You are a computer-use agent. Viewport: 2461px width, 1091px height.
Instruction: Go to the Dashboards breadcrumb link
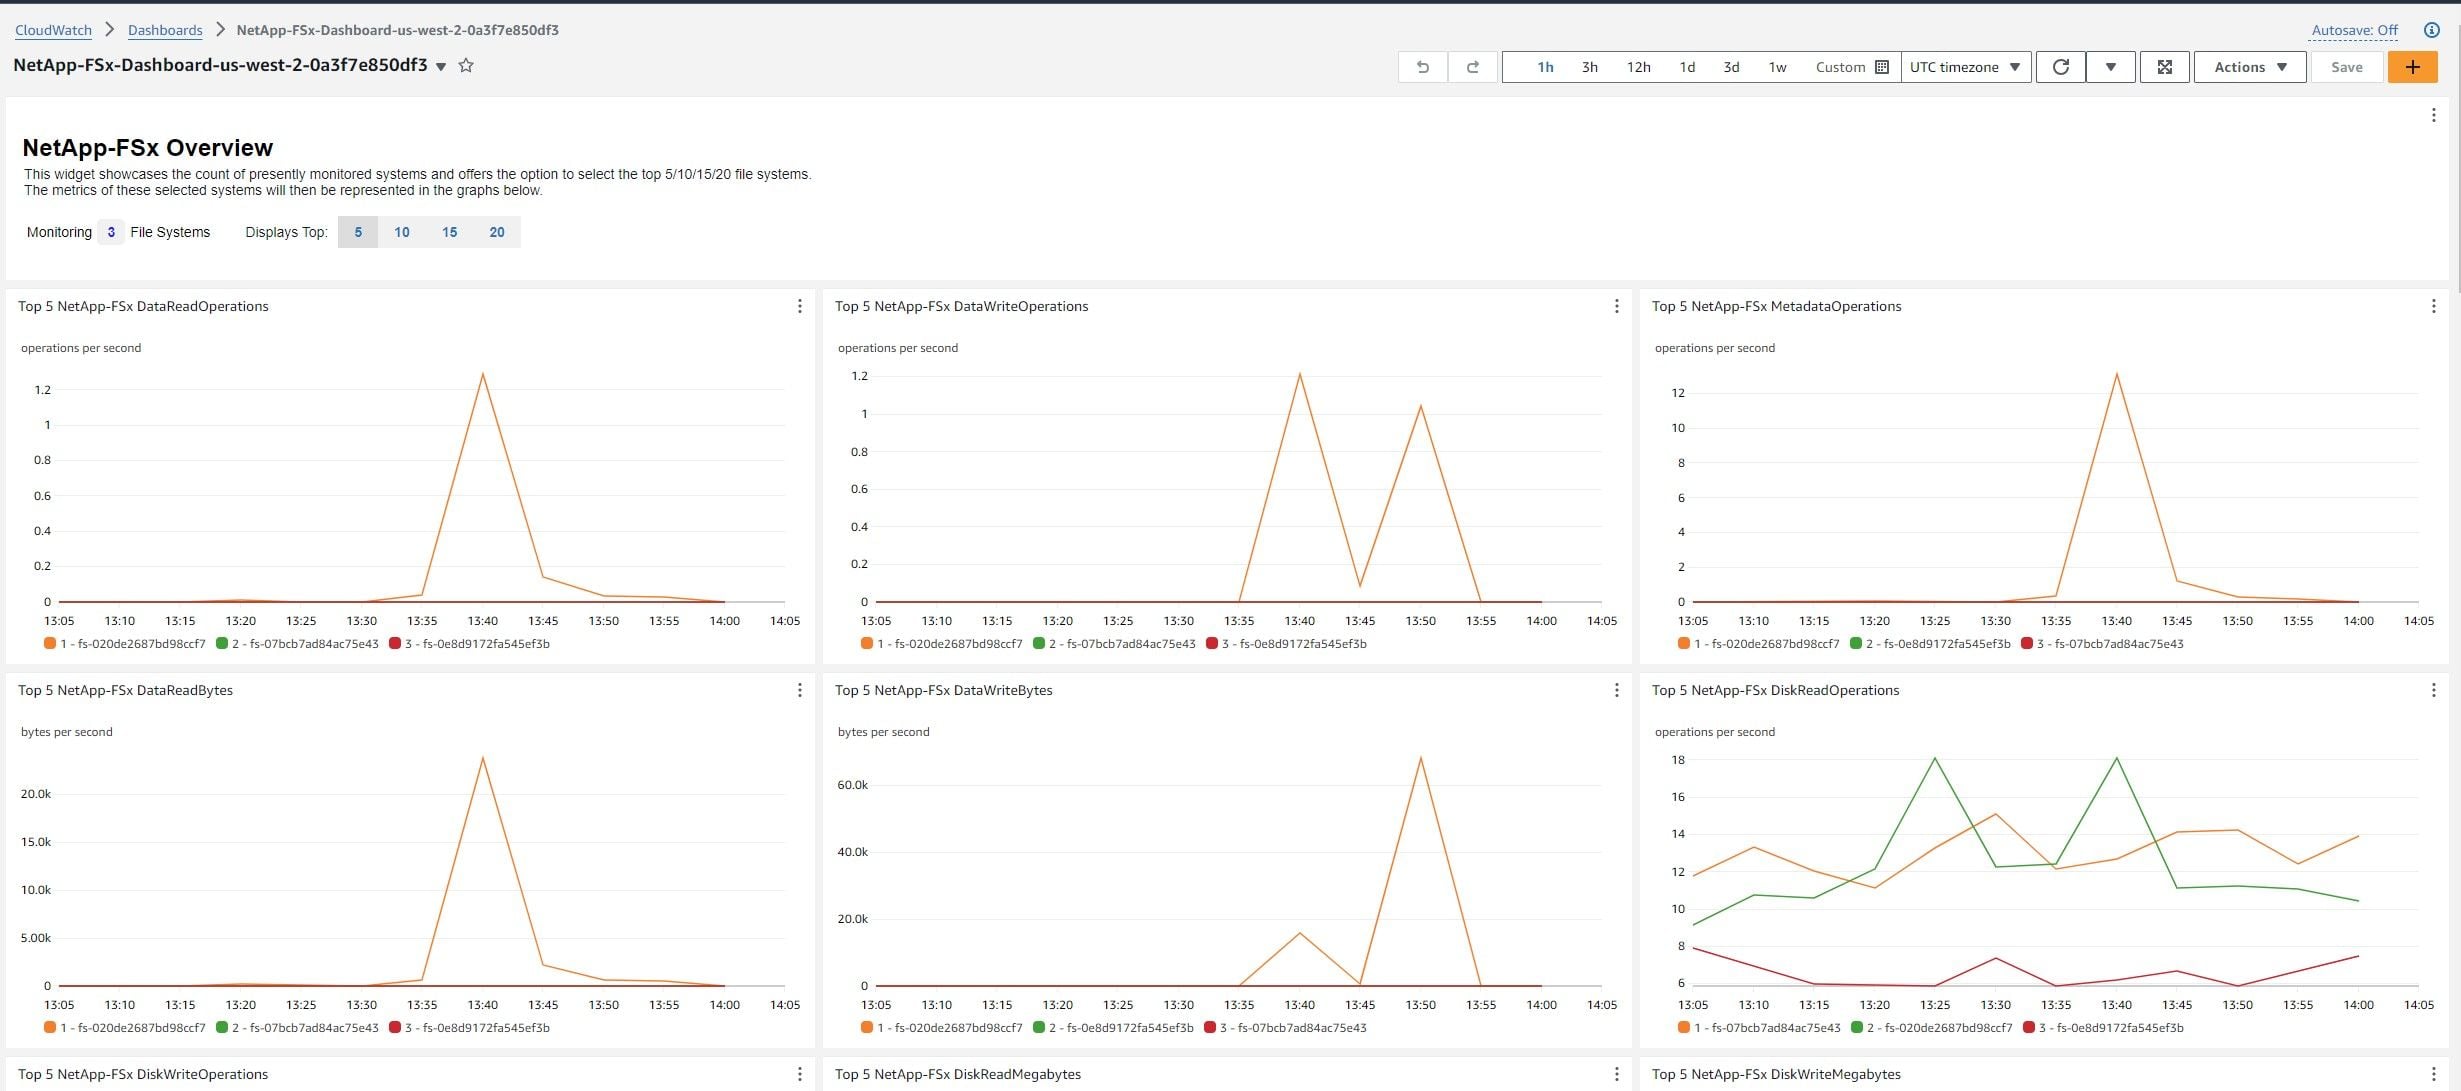tap(165, 30)
